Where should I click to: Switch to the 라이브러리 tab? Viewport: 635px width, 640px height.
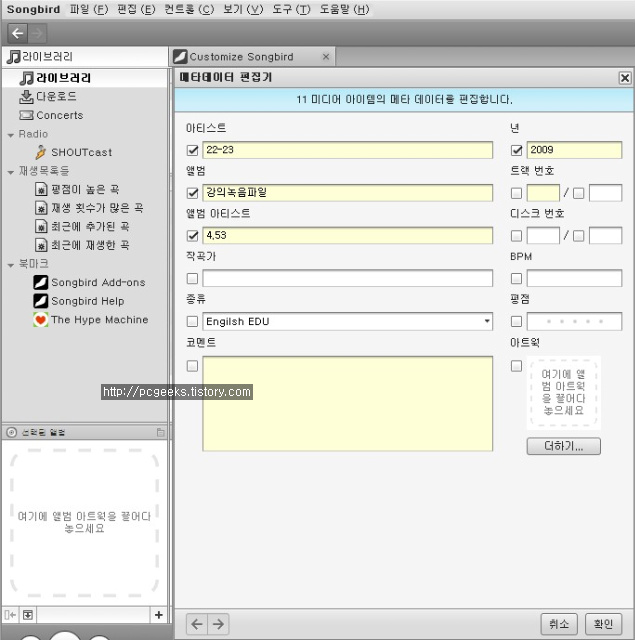pos(85,57)
